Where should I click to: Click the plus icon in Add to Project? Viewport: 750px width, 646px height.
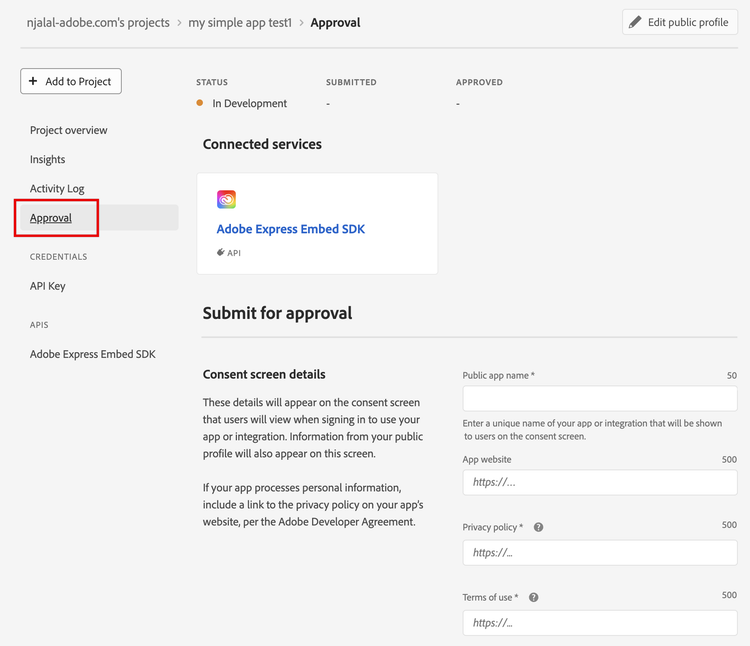33,81
